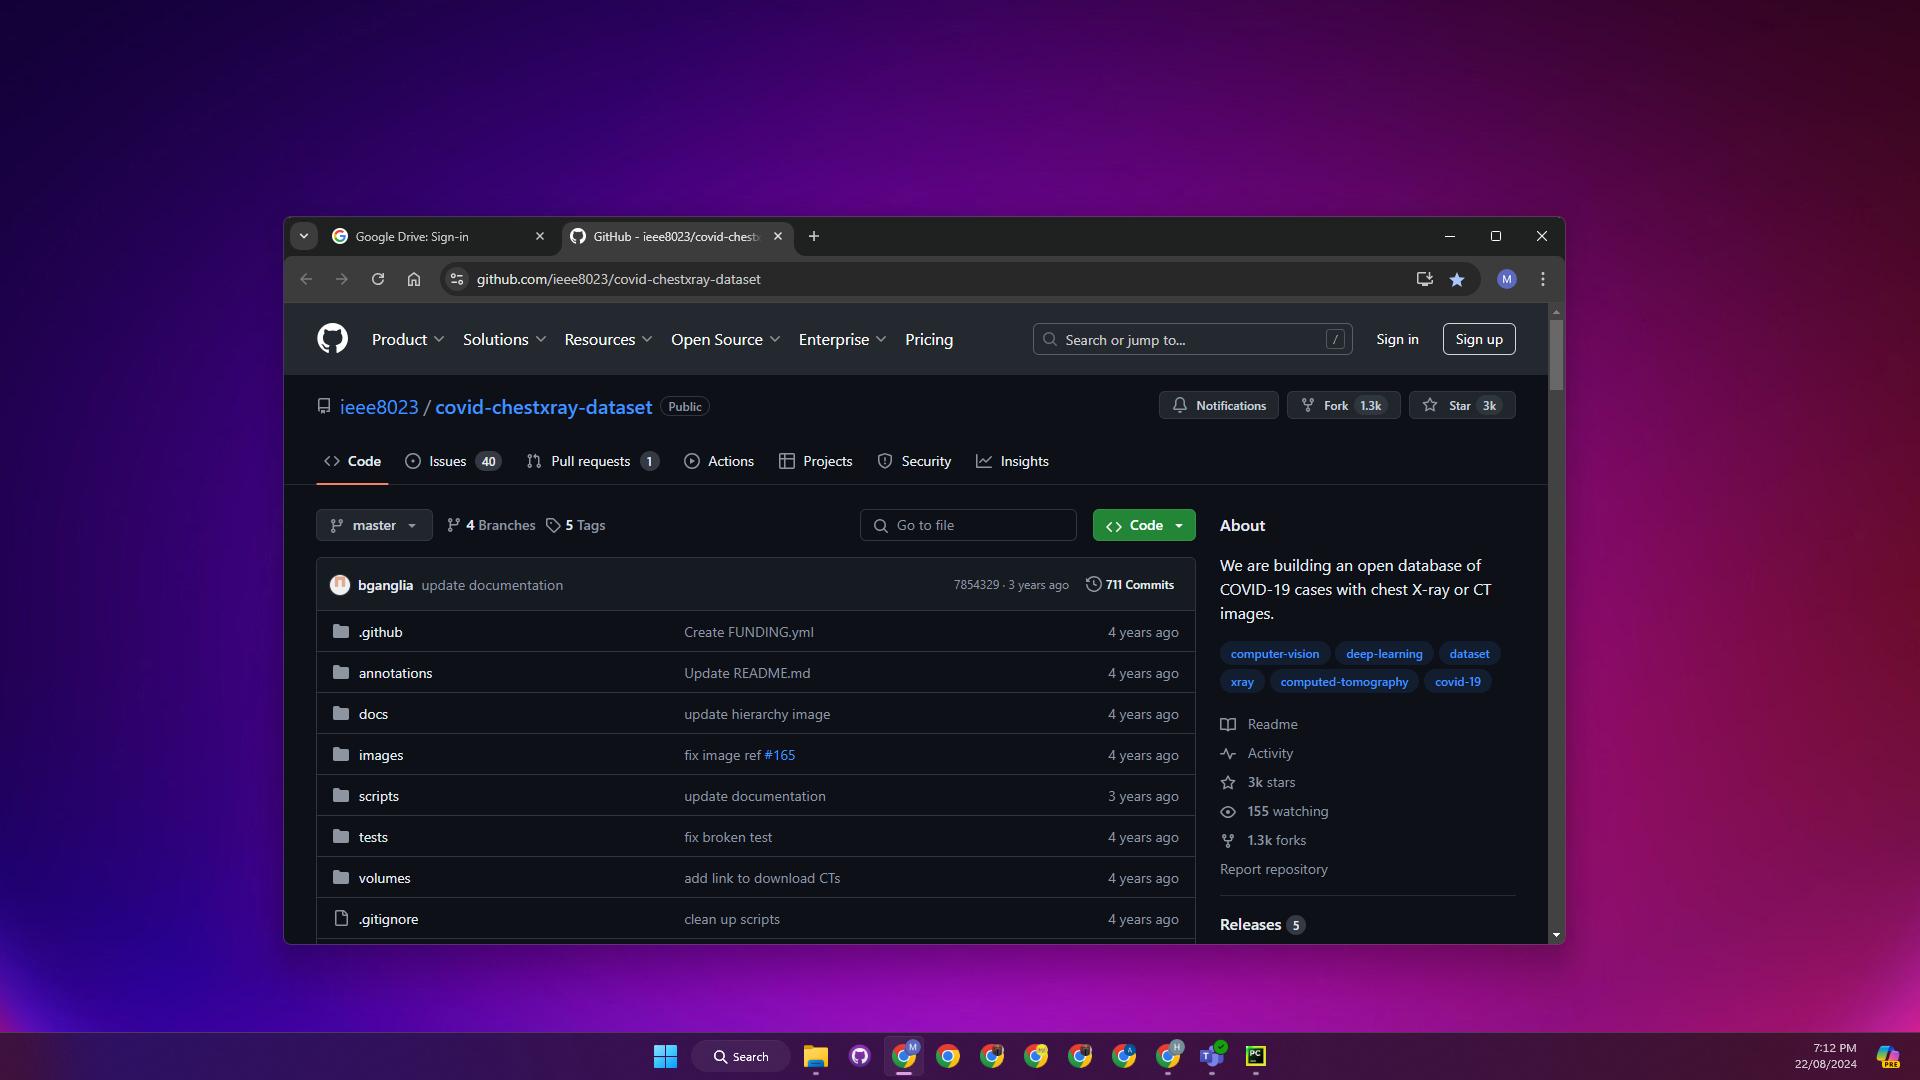Click the page vertical scrollbar thumb

pos(1556,355)
